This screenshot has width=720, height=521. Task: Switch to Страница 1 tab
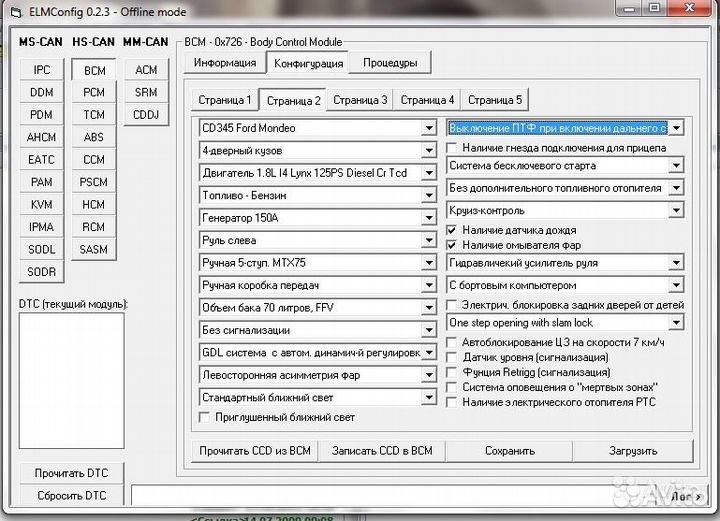point(224,100)
